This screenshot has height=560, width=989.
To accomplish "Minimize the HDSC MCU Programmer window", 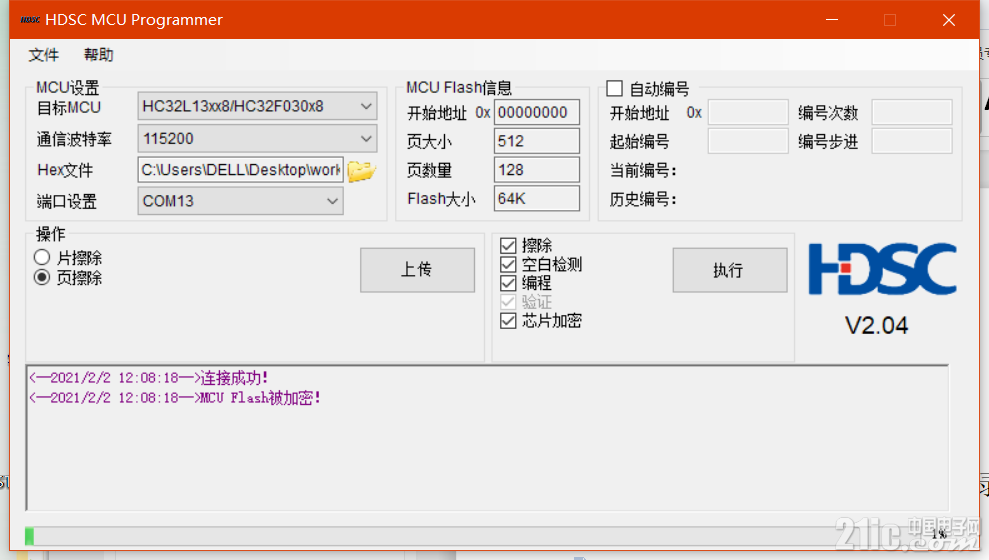I will click(832, 20).
